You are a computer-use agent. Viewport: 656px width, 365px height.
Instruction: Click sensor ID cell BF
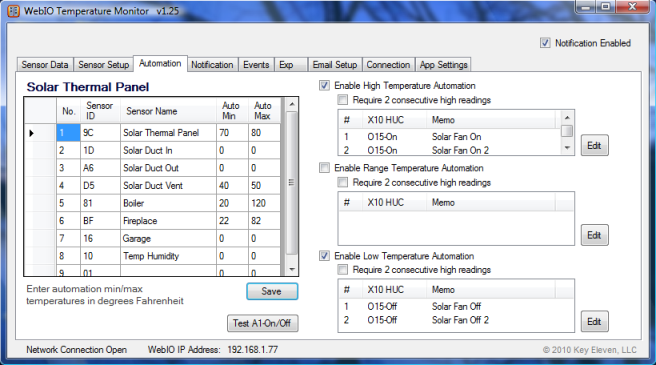point(100,221)
